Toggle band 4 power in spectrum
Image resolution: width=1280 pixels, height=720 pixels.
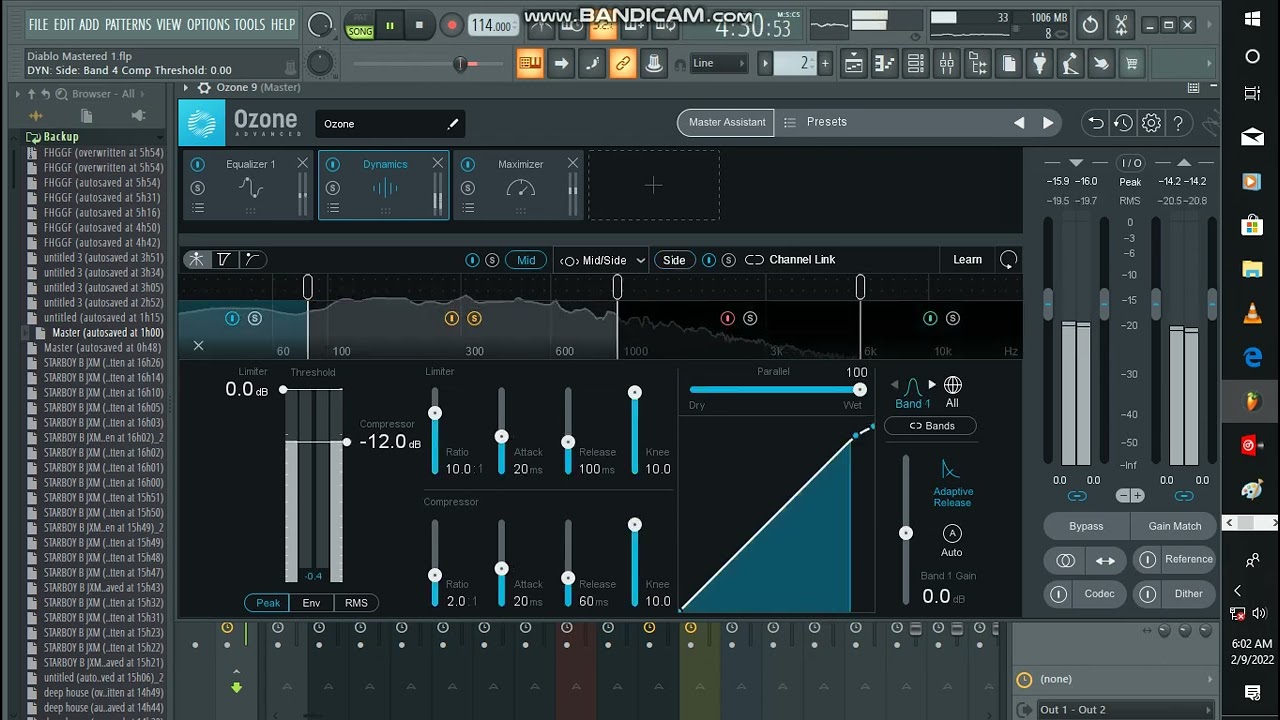tap(930, 318)
